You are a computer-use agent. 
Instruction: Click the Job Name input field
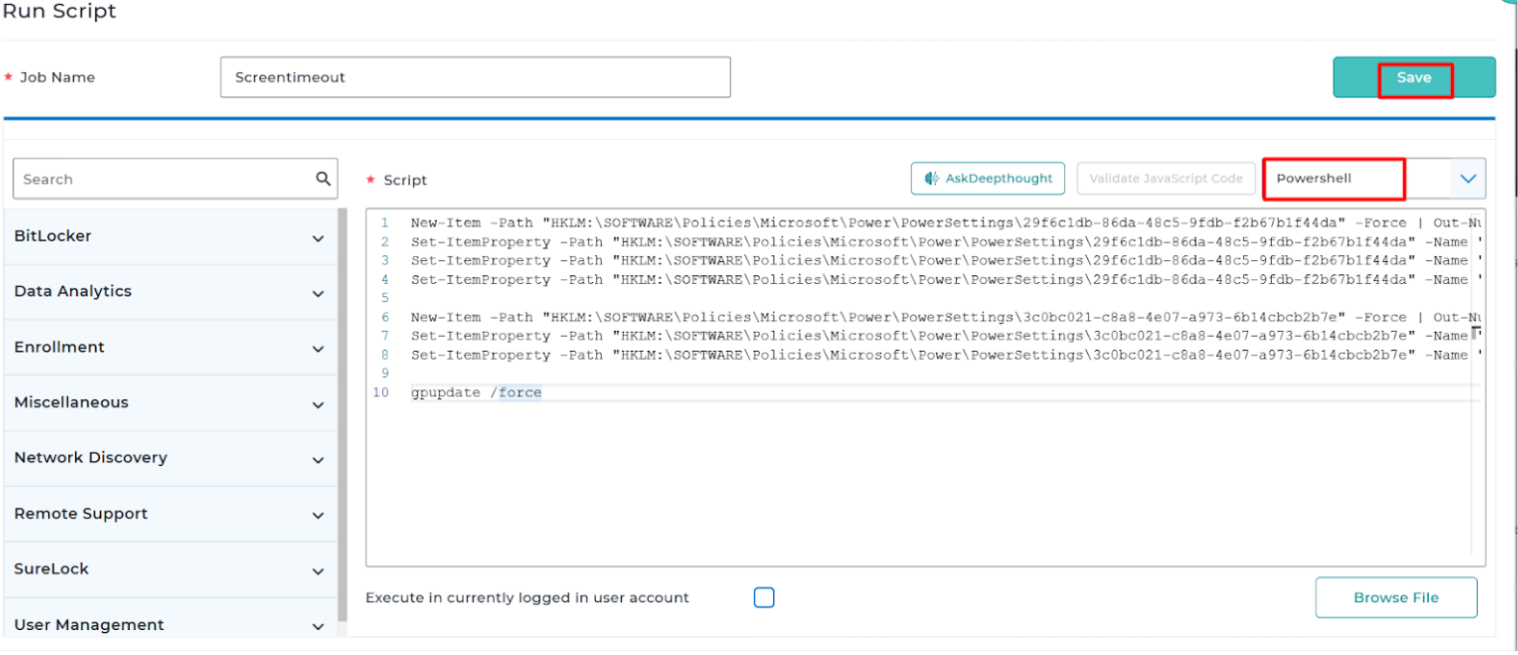[475, 77]
